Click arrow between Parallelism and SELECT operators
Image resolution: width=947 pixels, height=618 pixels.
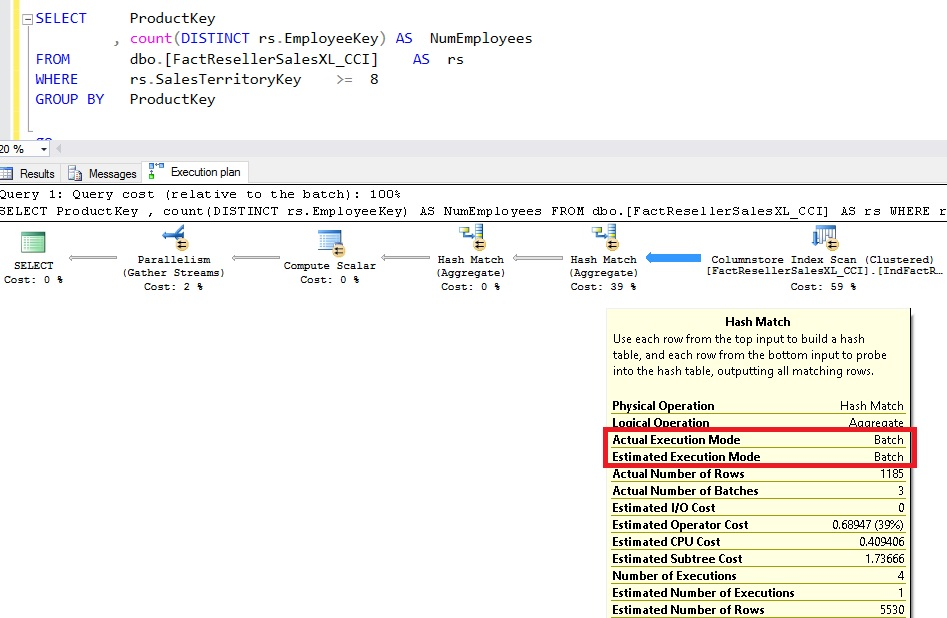tap(92, 259)
